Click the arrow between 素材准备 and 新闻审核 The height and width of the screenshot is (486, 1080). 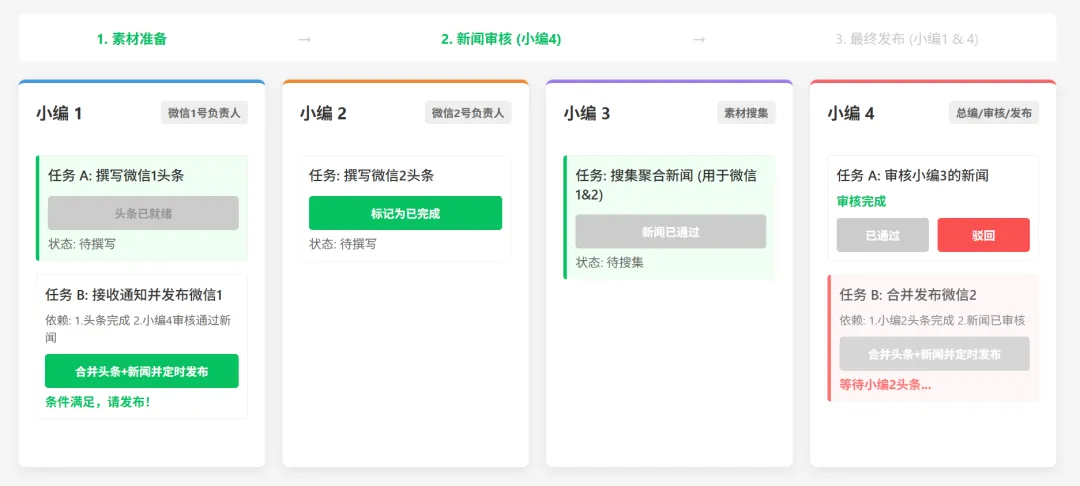coord(304,39)
